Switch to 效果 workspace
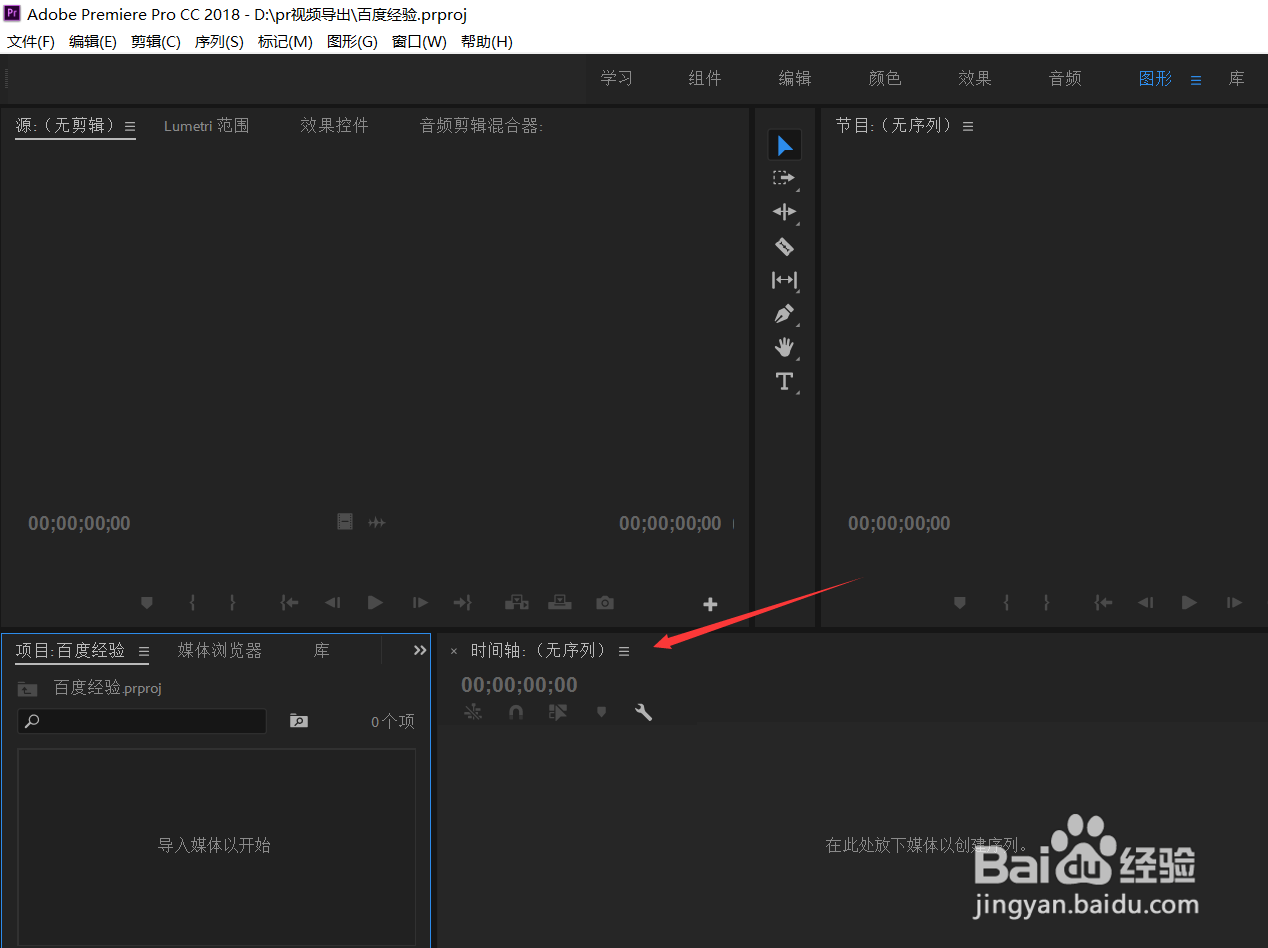 [x=975, y=78]
